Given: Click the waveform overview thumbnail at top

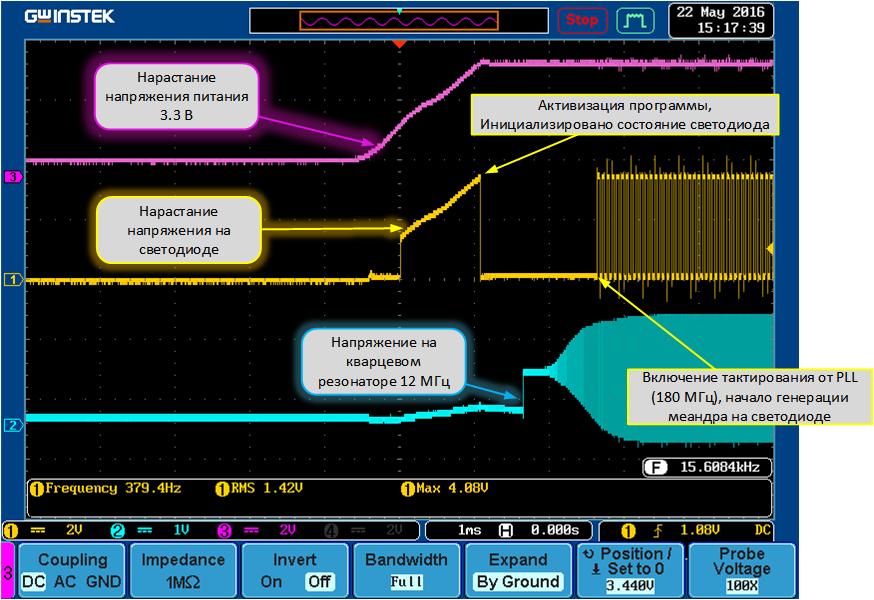Looking at the screenshot, I should [x=399, y=21].
